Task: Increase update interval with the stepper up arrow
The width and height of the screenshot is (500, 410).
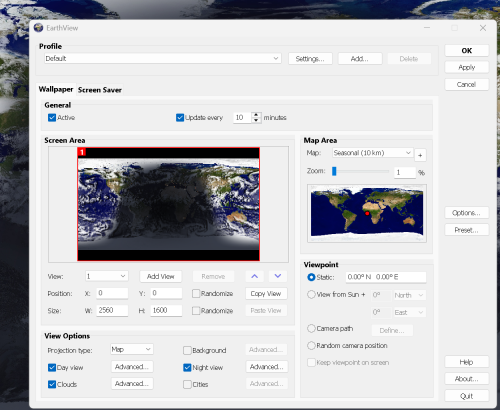Action: coord(256,115)
